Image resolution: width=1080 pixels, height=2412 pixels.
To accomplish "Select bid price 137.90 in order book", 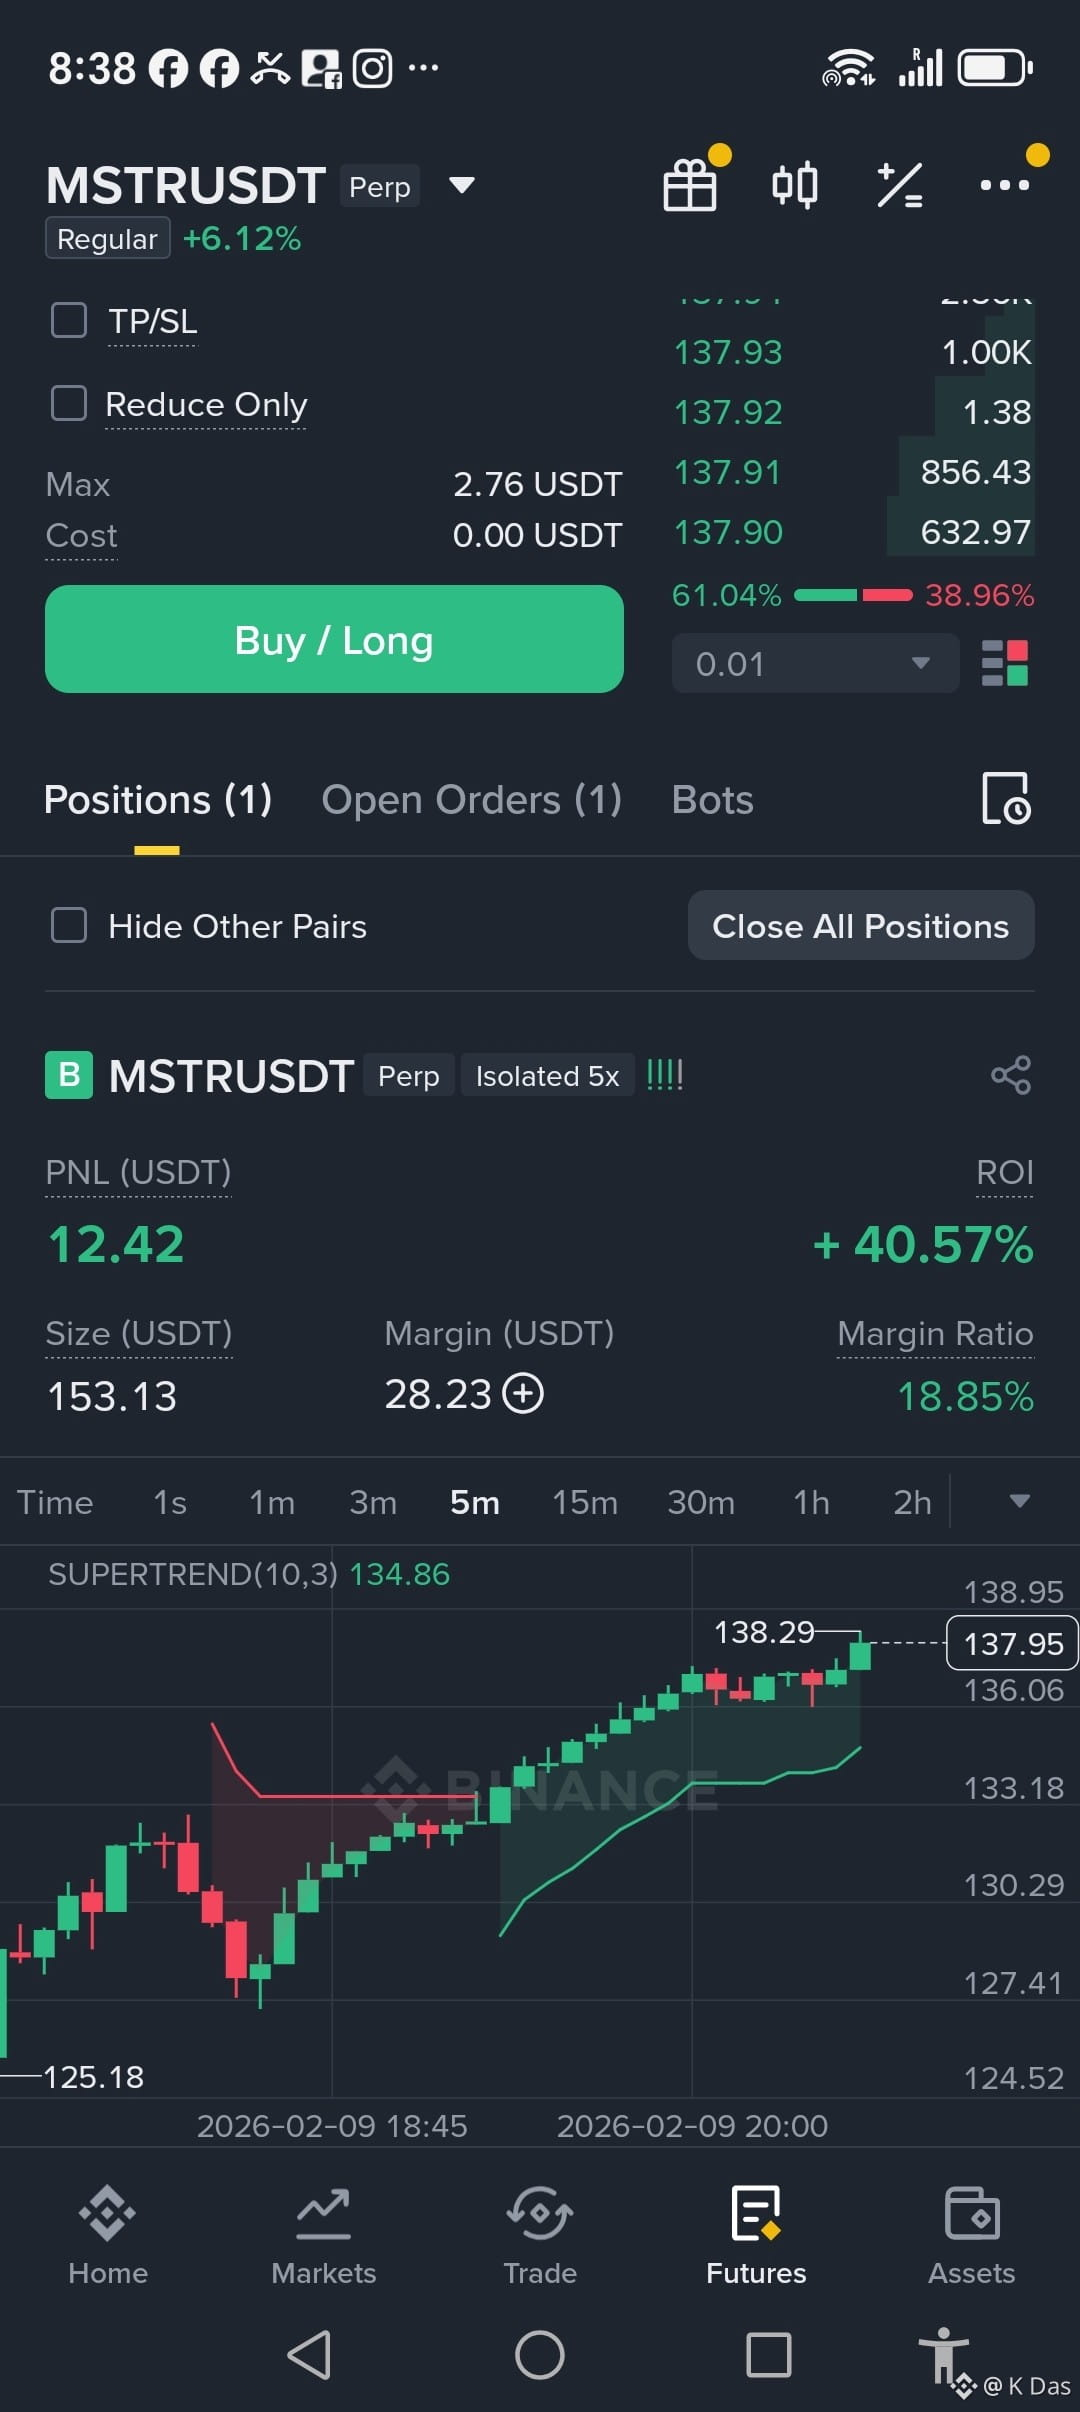I will click(x=728, y=532).
